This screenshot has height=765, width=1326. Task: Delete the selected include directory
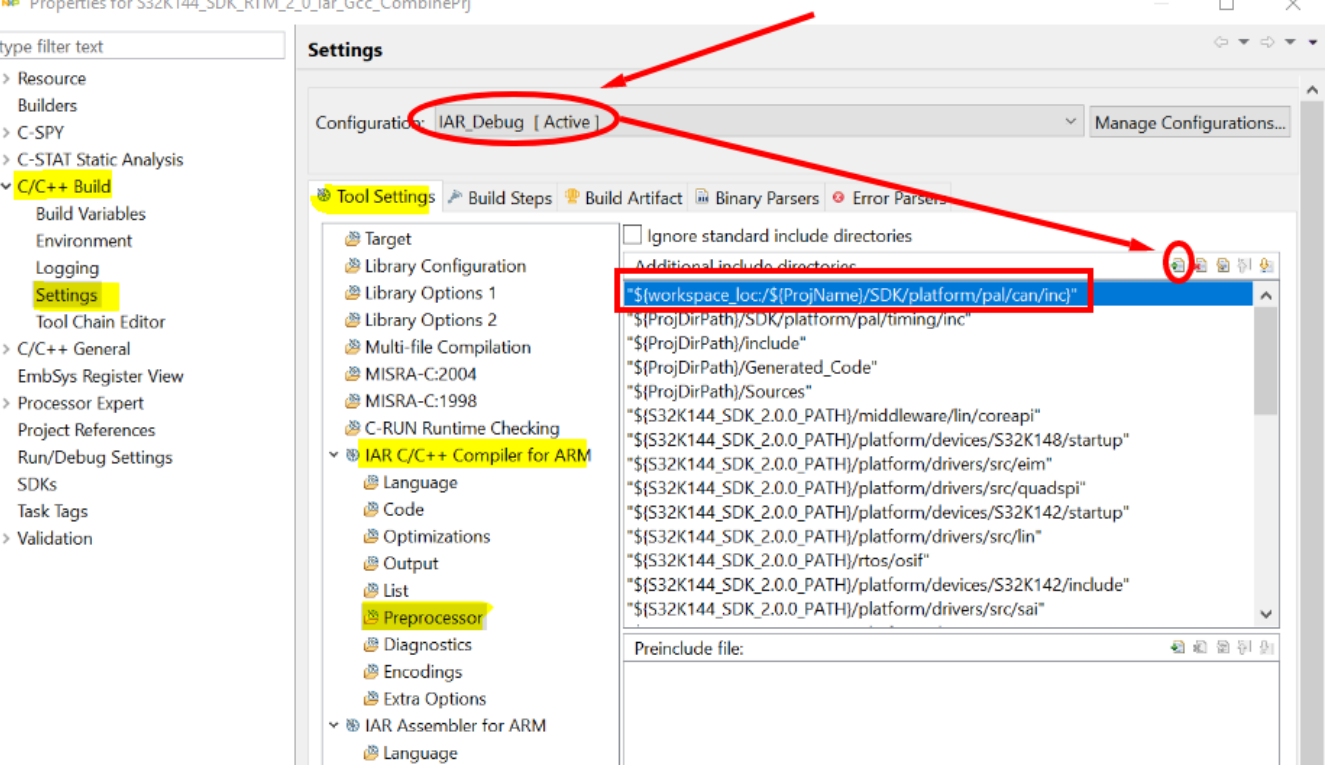[x=1201, y=264]
